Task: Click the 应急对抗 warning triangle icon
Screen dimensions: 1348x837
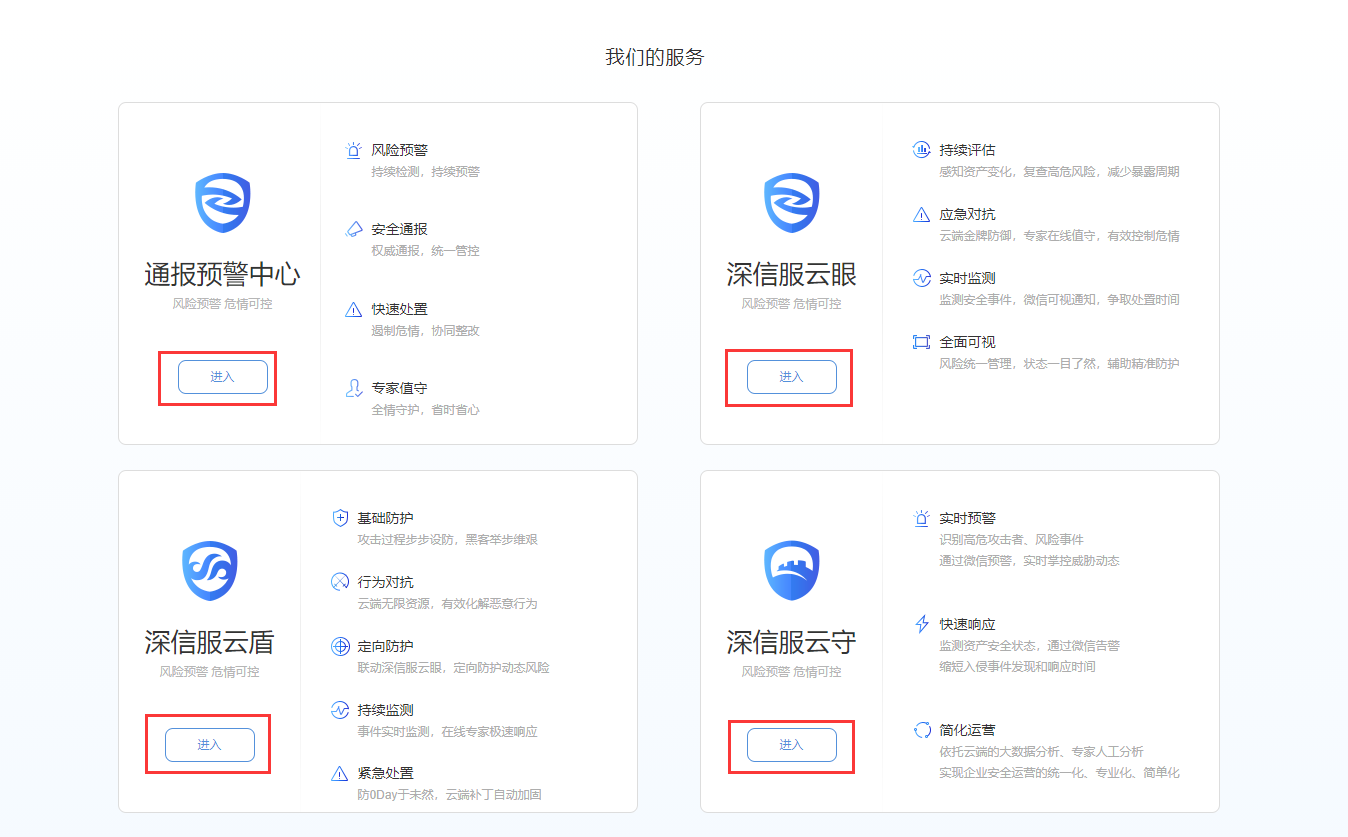Action: (921, 214)
